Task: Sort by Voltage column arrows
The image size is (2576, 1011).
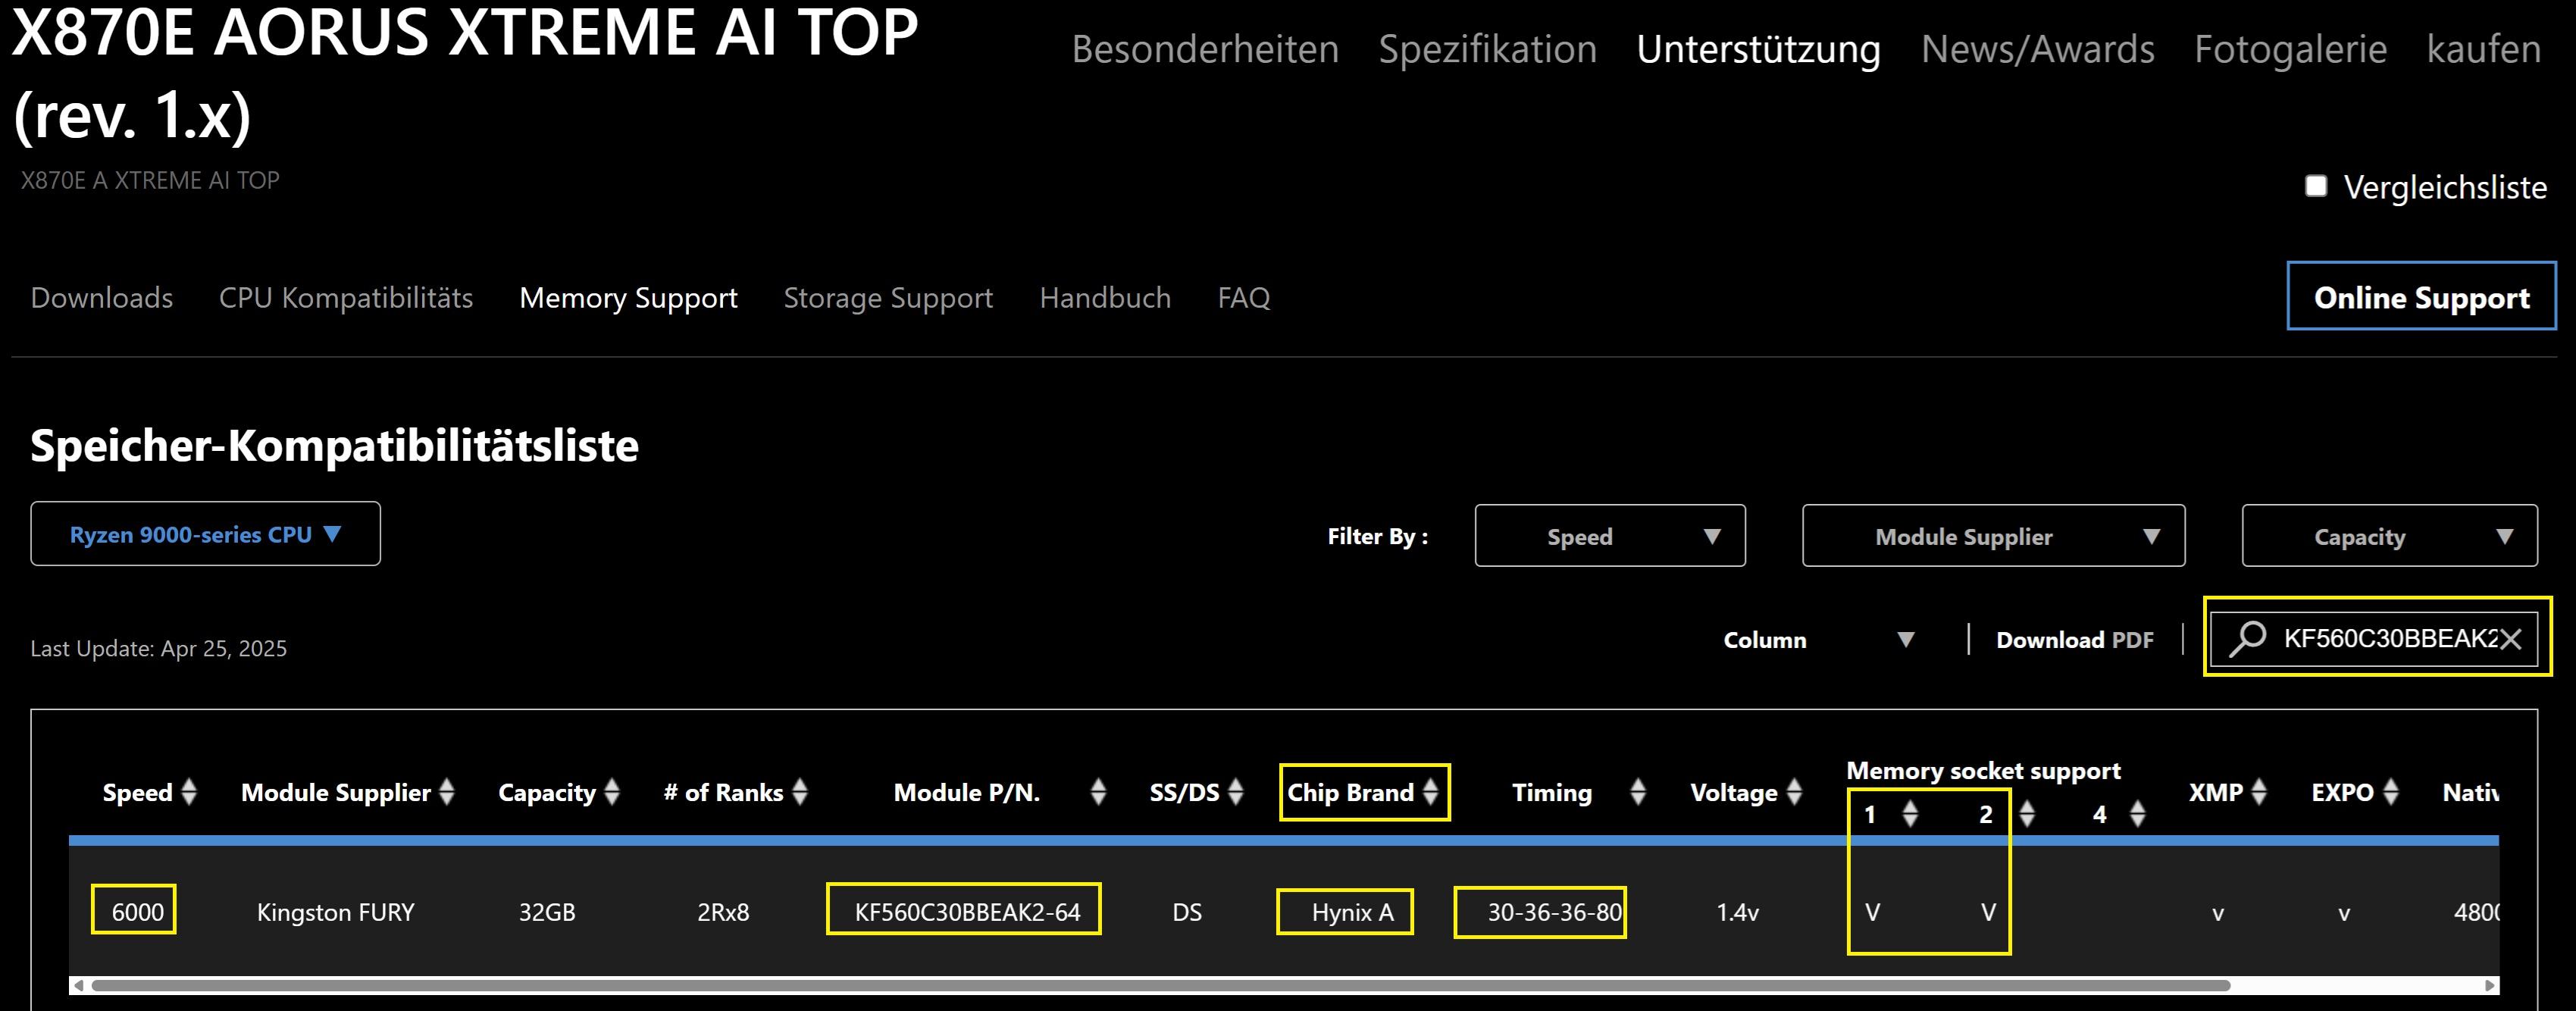Action: click(1794, 792)
